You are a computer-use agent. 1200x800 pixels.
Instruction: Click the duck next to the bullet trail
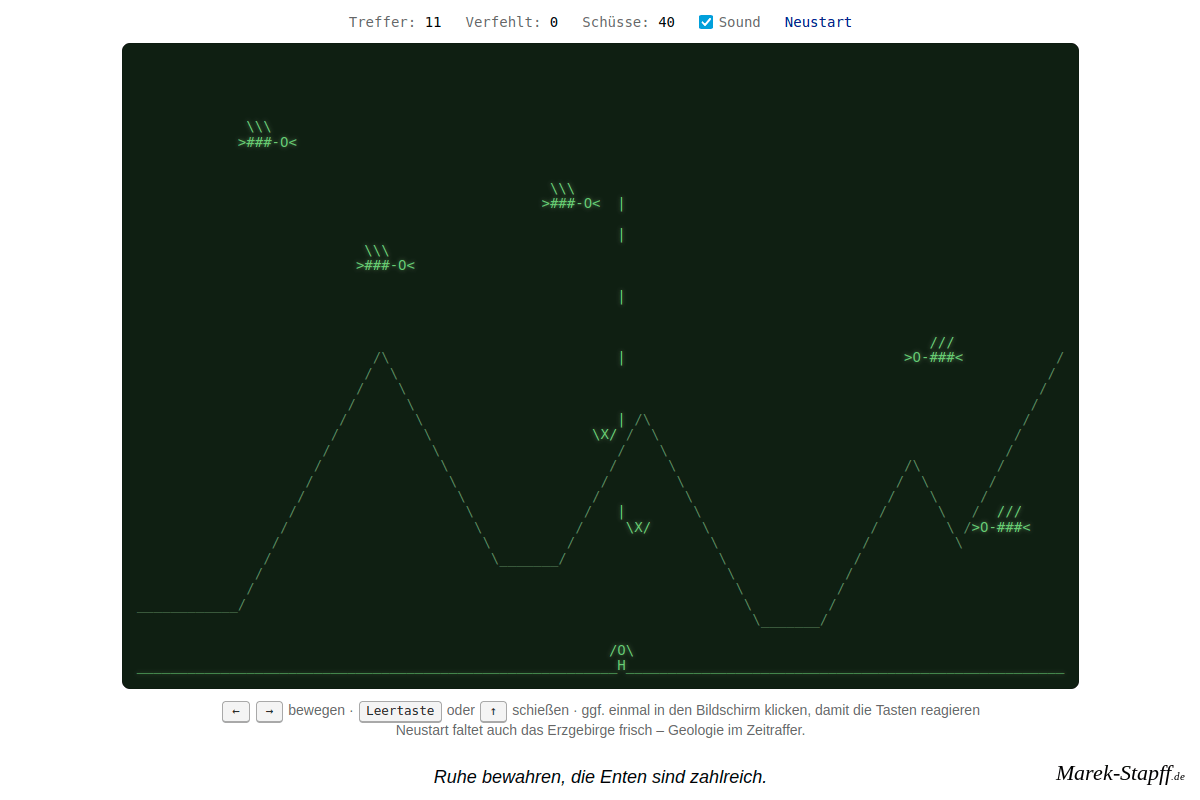pyautogui.click(x=571, y=196)
